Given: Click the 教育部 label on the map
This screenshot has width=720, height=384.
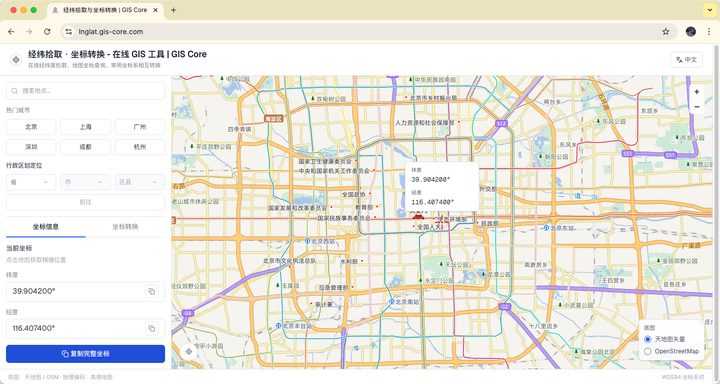Looking at the screenshot, I should pyautogui.click(x=364, y=208).
